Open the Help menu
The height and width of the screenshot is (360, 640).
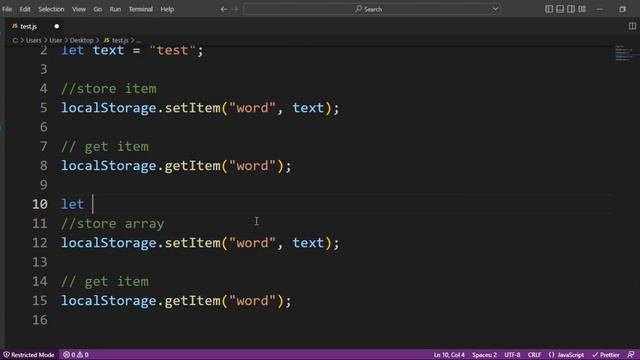(x=167, y=9)
